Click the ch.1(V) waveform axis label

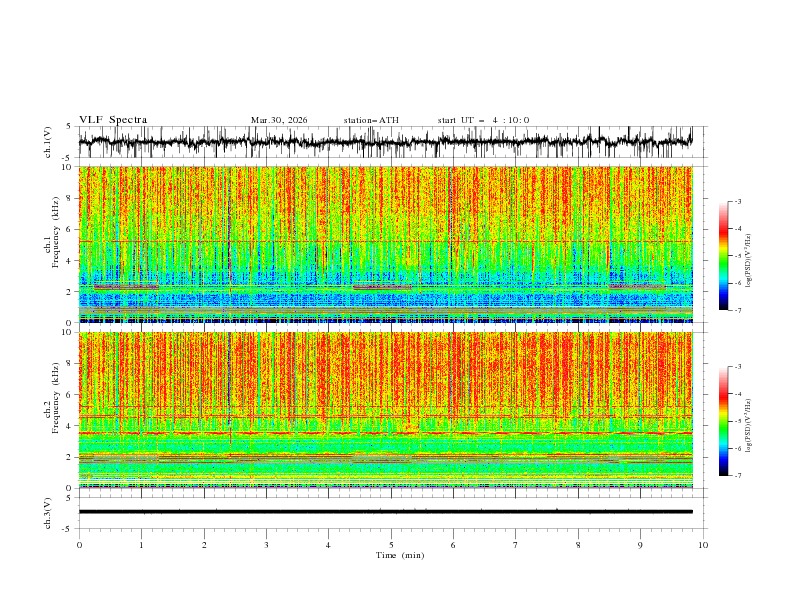point(48,142)
